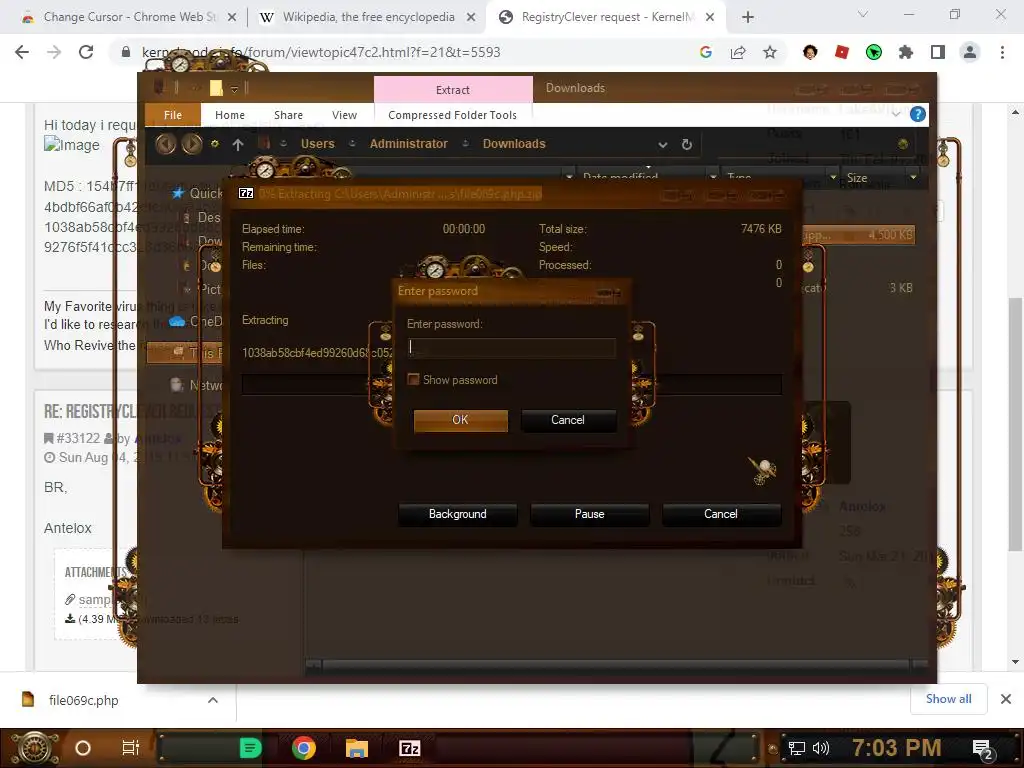Open the green notes app on taskbar
The height and width of the screenshot is (768, 1024).
click(x=250, y=748)
